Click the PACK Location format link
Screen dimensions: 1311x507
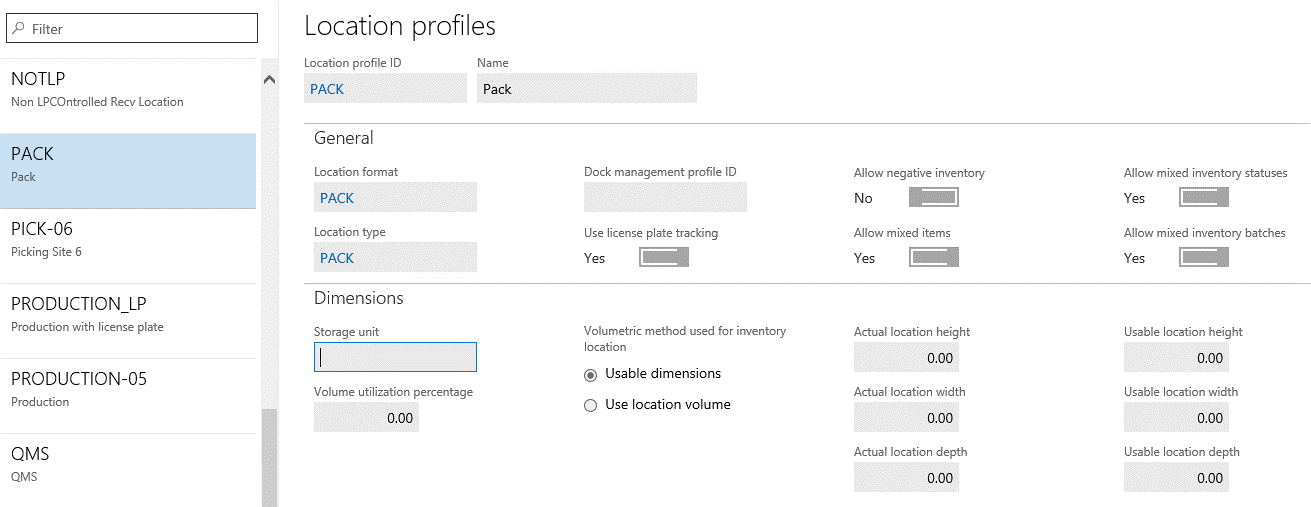337,198
